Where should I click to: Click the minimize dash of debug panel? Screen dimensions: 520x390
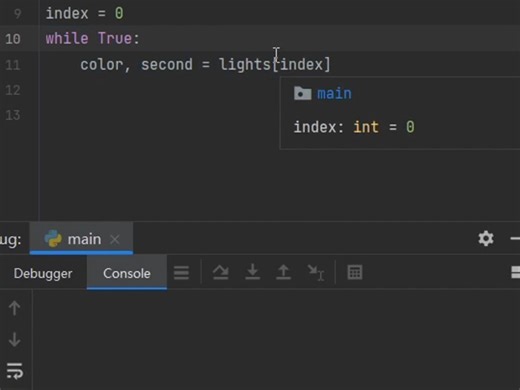pos(515,238)
